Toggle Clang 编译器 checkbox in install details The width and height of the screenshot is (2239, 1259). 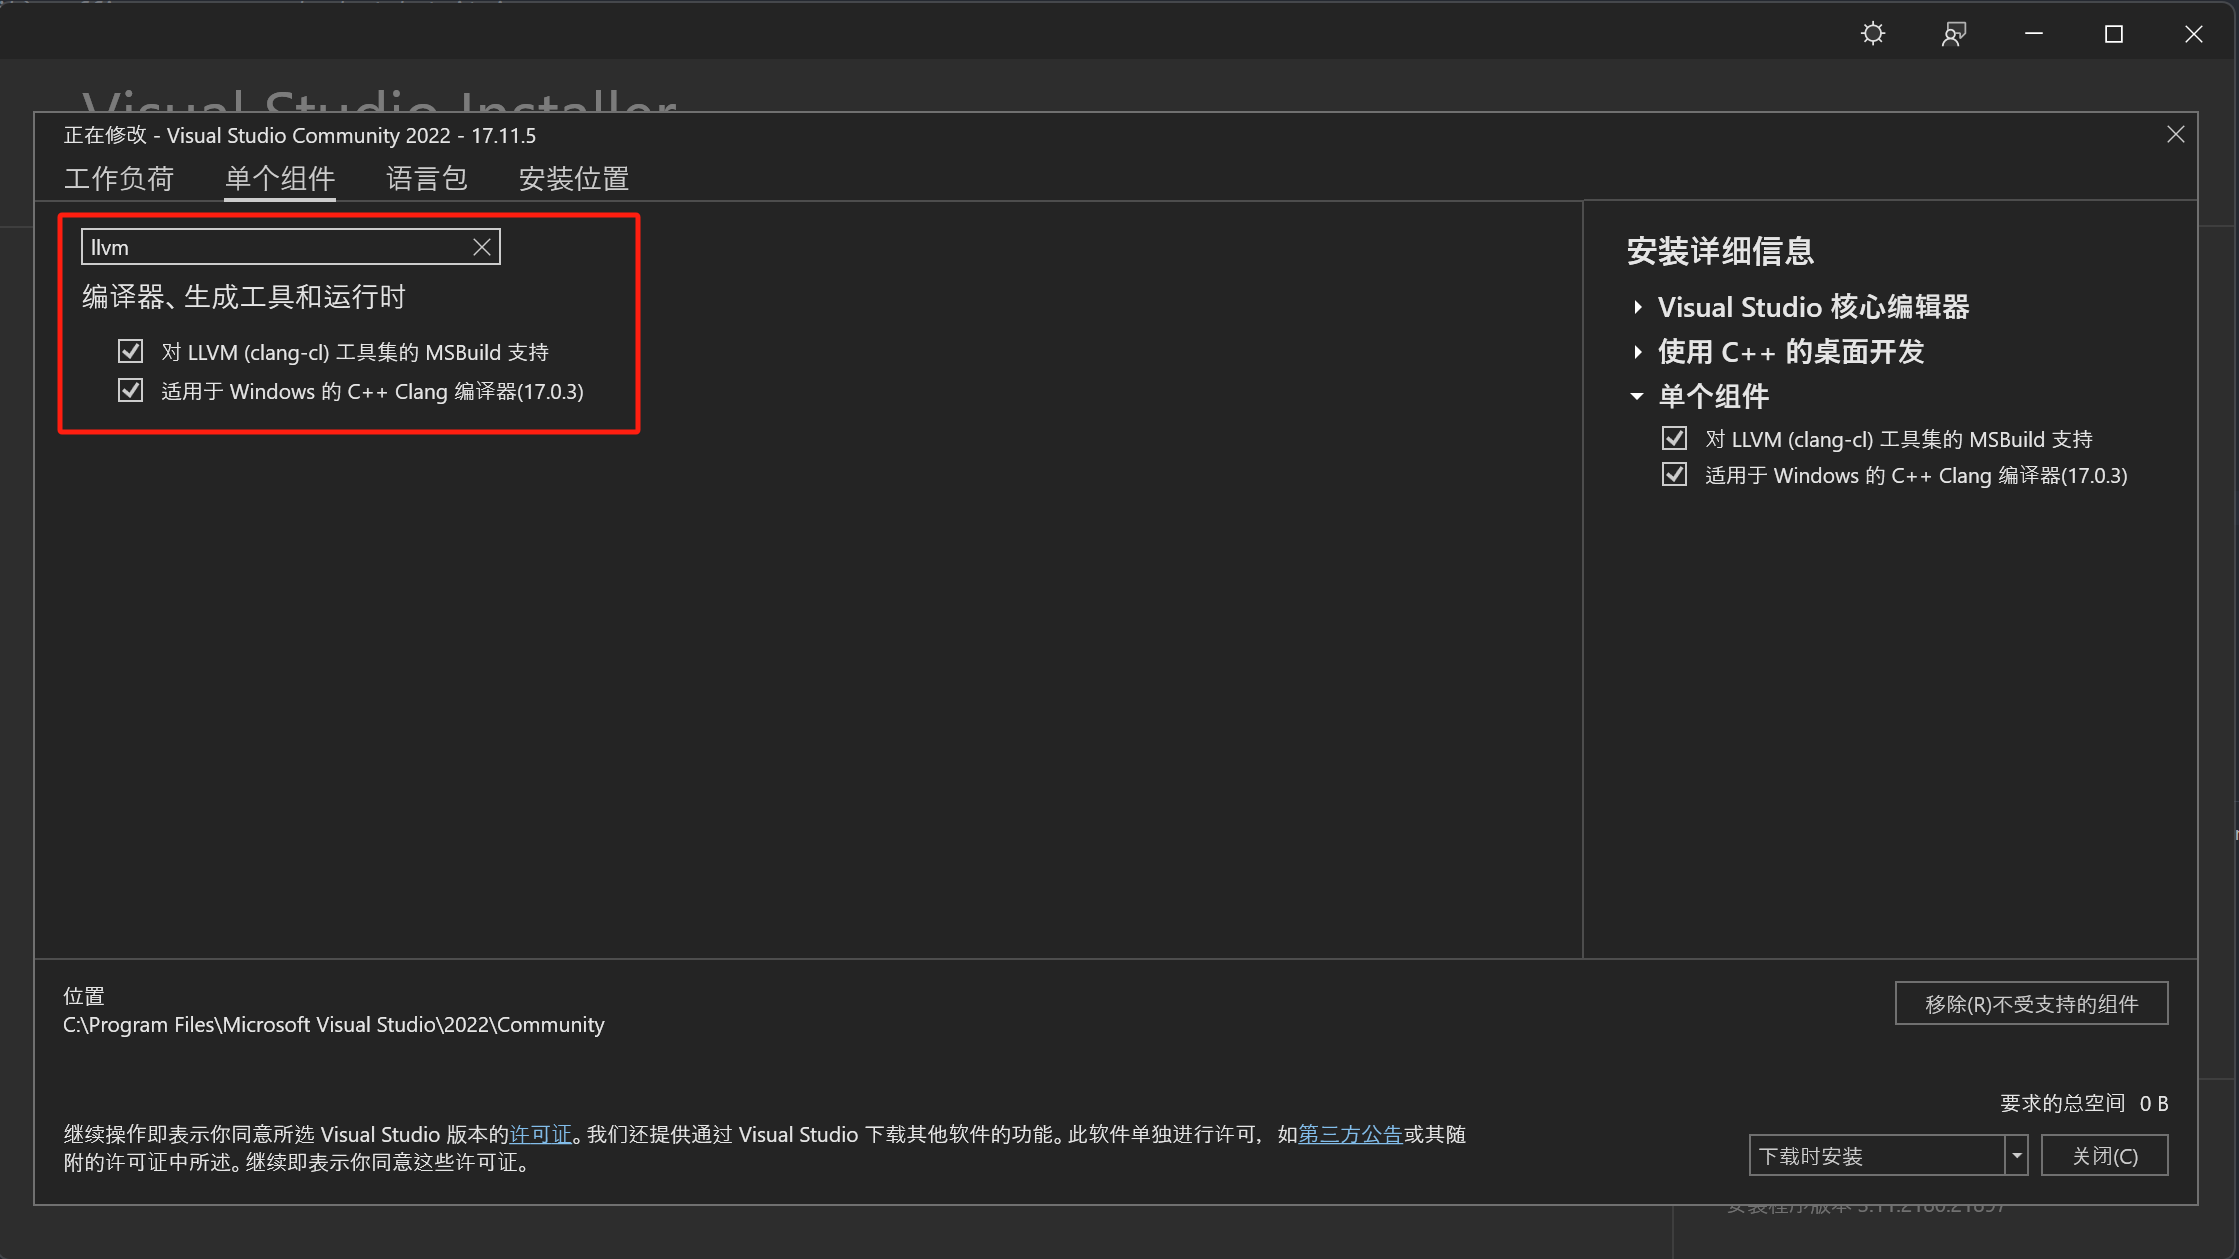click(1674, 474)
